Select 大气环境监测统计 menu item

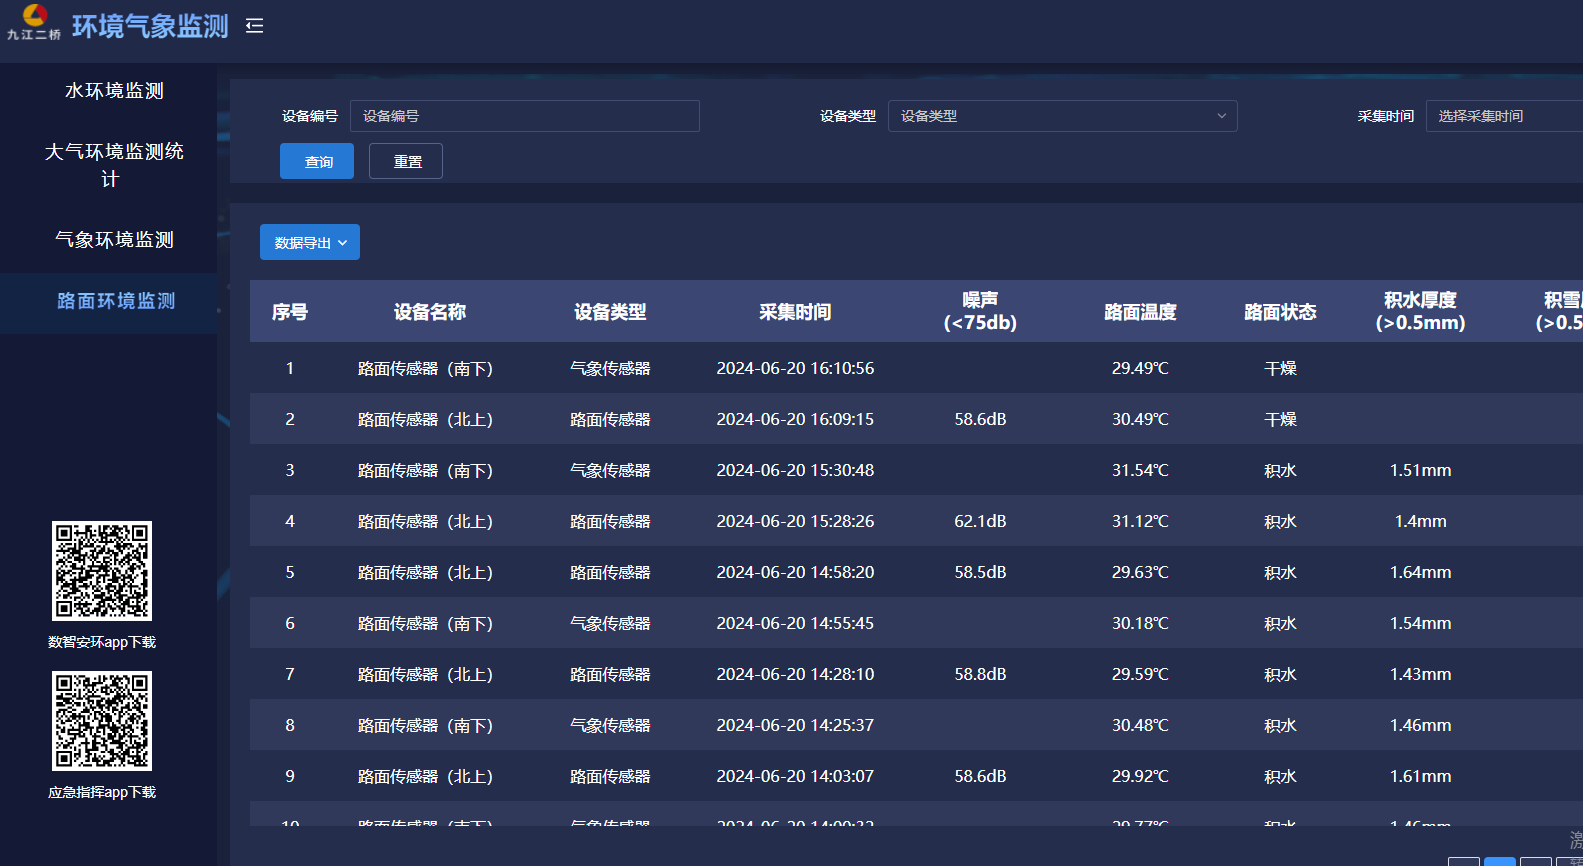pyautogui.click(x=114, y=165)
